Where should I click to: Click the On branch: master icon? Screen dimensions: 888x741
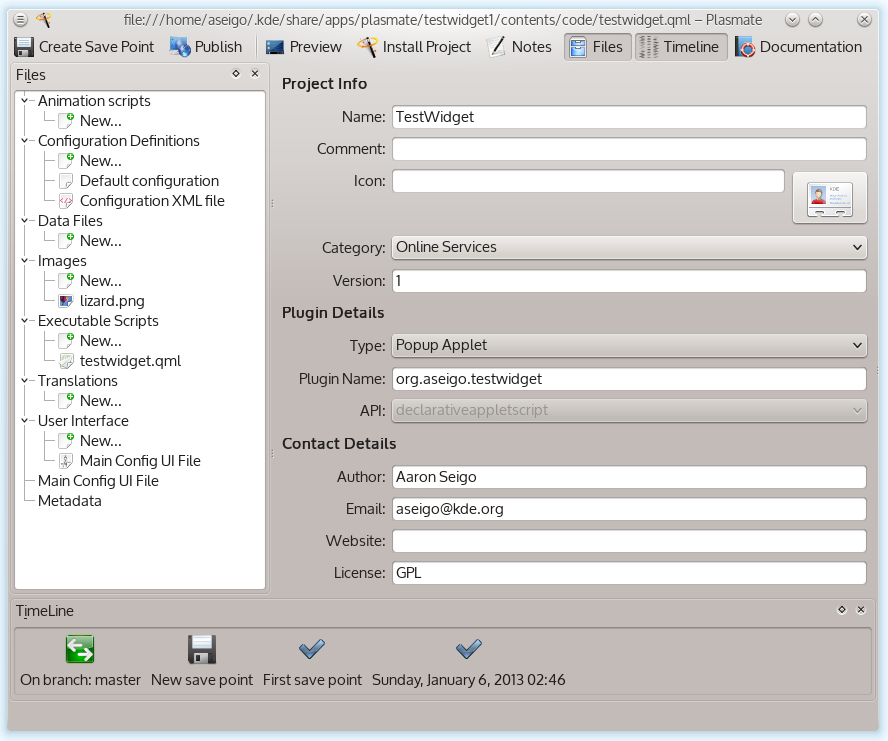pos(80,650)
